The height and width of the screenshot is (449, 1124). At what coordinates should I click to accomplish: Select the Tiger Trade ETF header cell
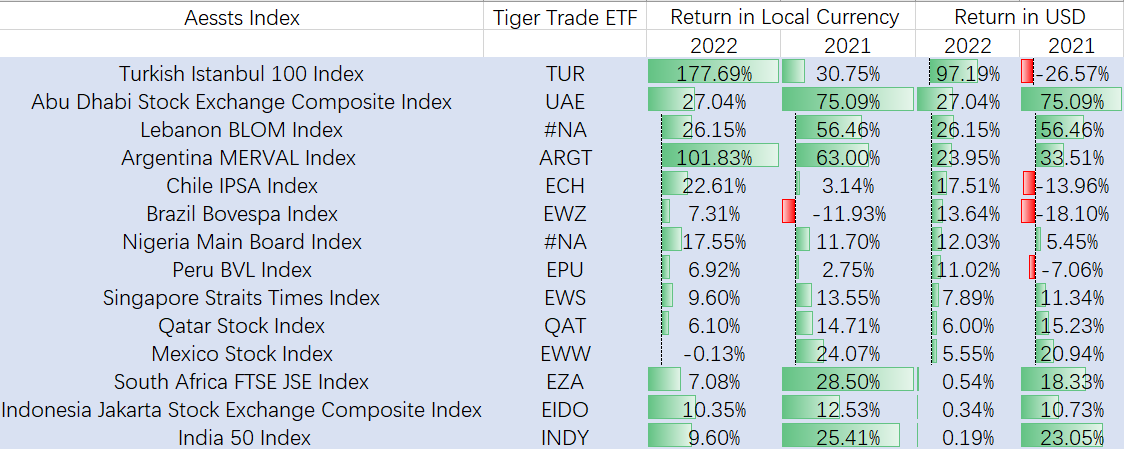[x=565, y=17]
